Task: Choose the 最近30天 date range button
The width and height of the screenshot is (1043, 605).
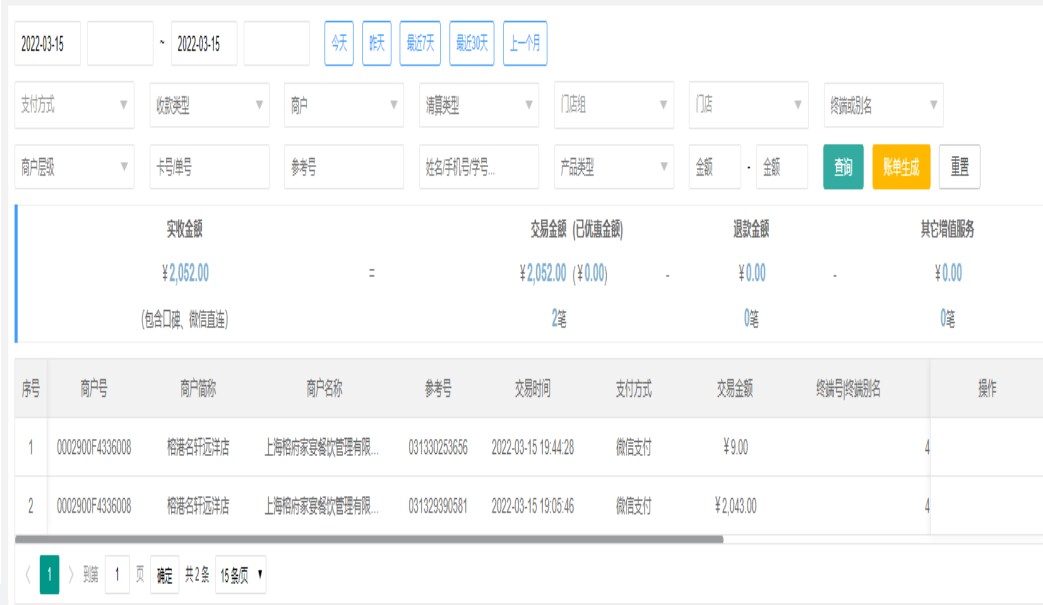Action: [472, 44]
